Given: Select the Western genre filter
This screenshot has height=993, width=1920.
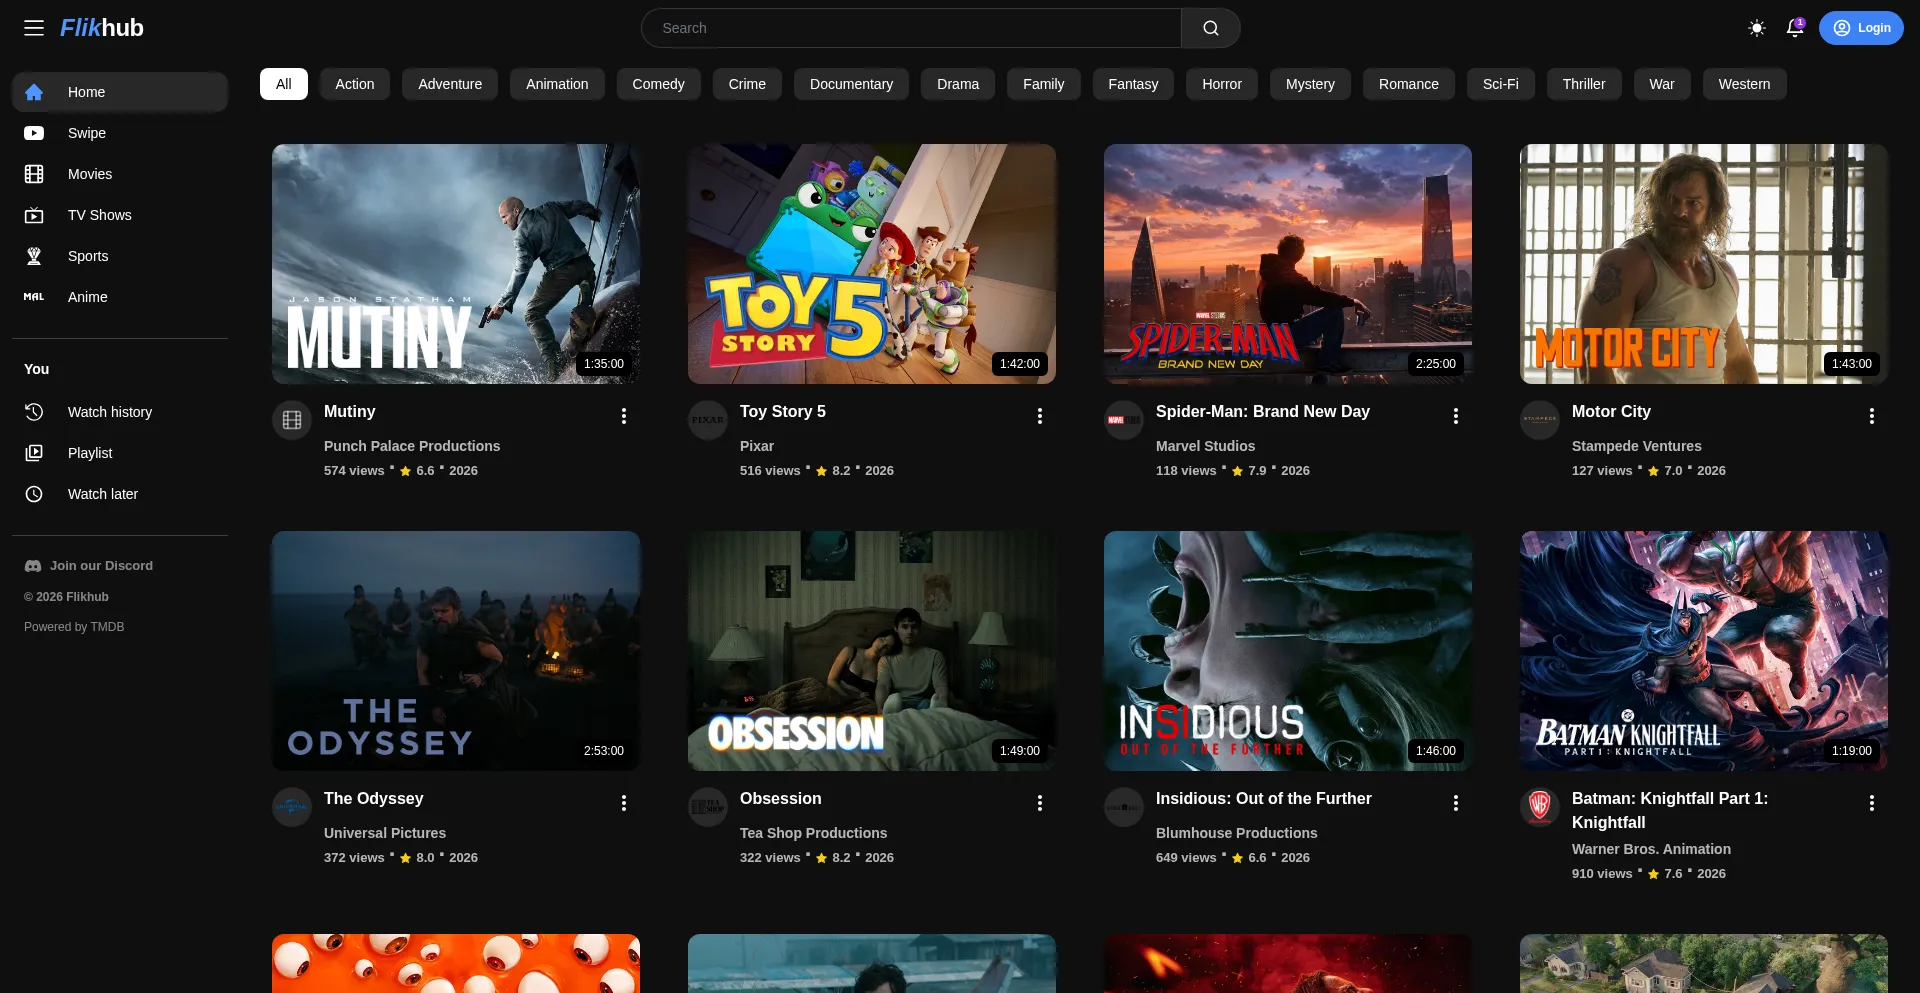Looking at the screenshot, I should point(1744,84).
